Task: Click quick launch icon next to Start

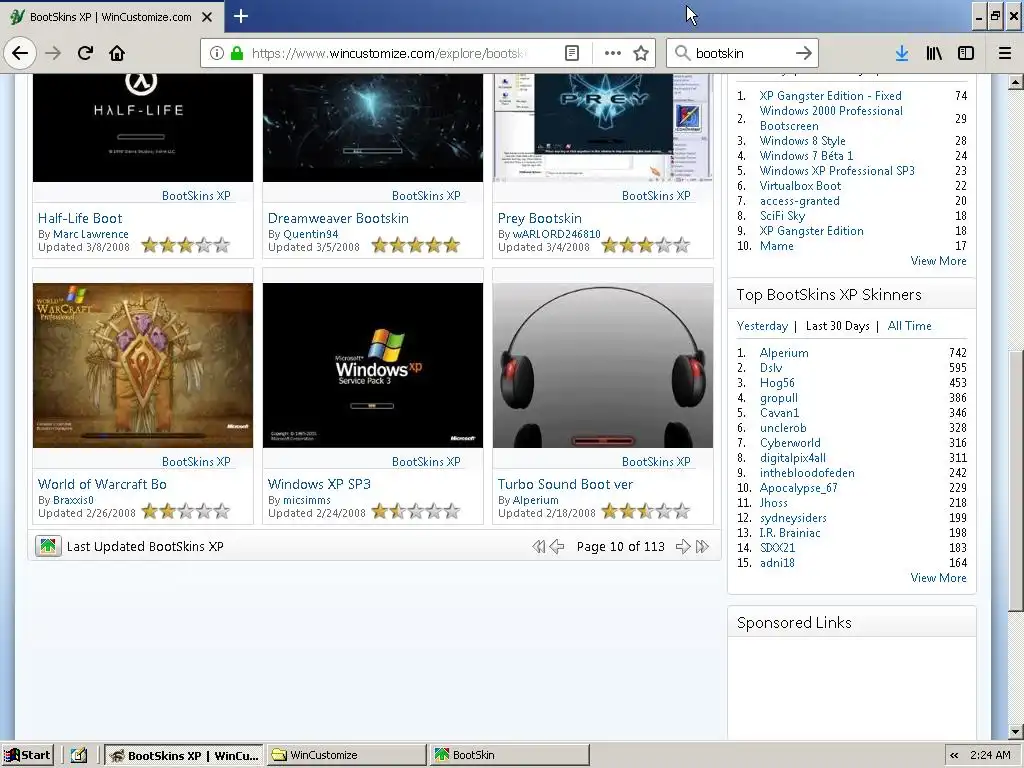Action: [79, 755]
